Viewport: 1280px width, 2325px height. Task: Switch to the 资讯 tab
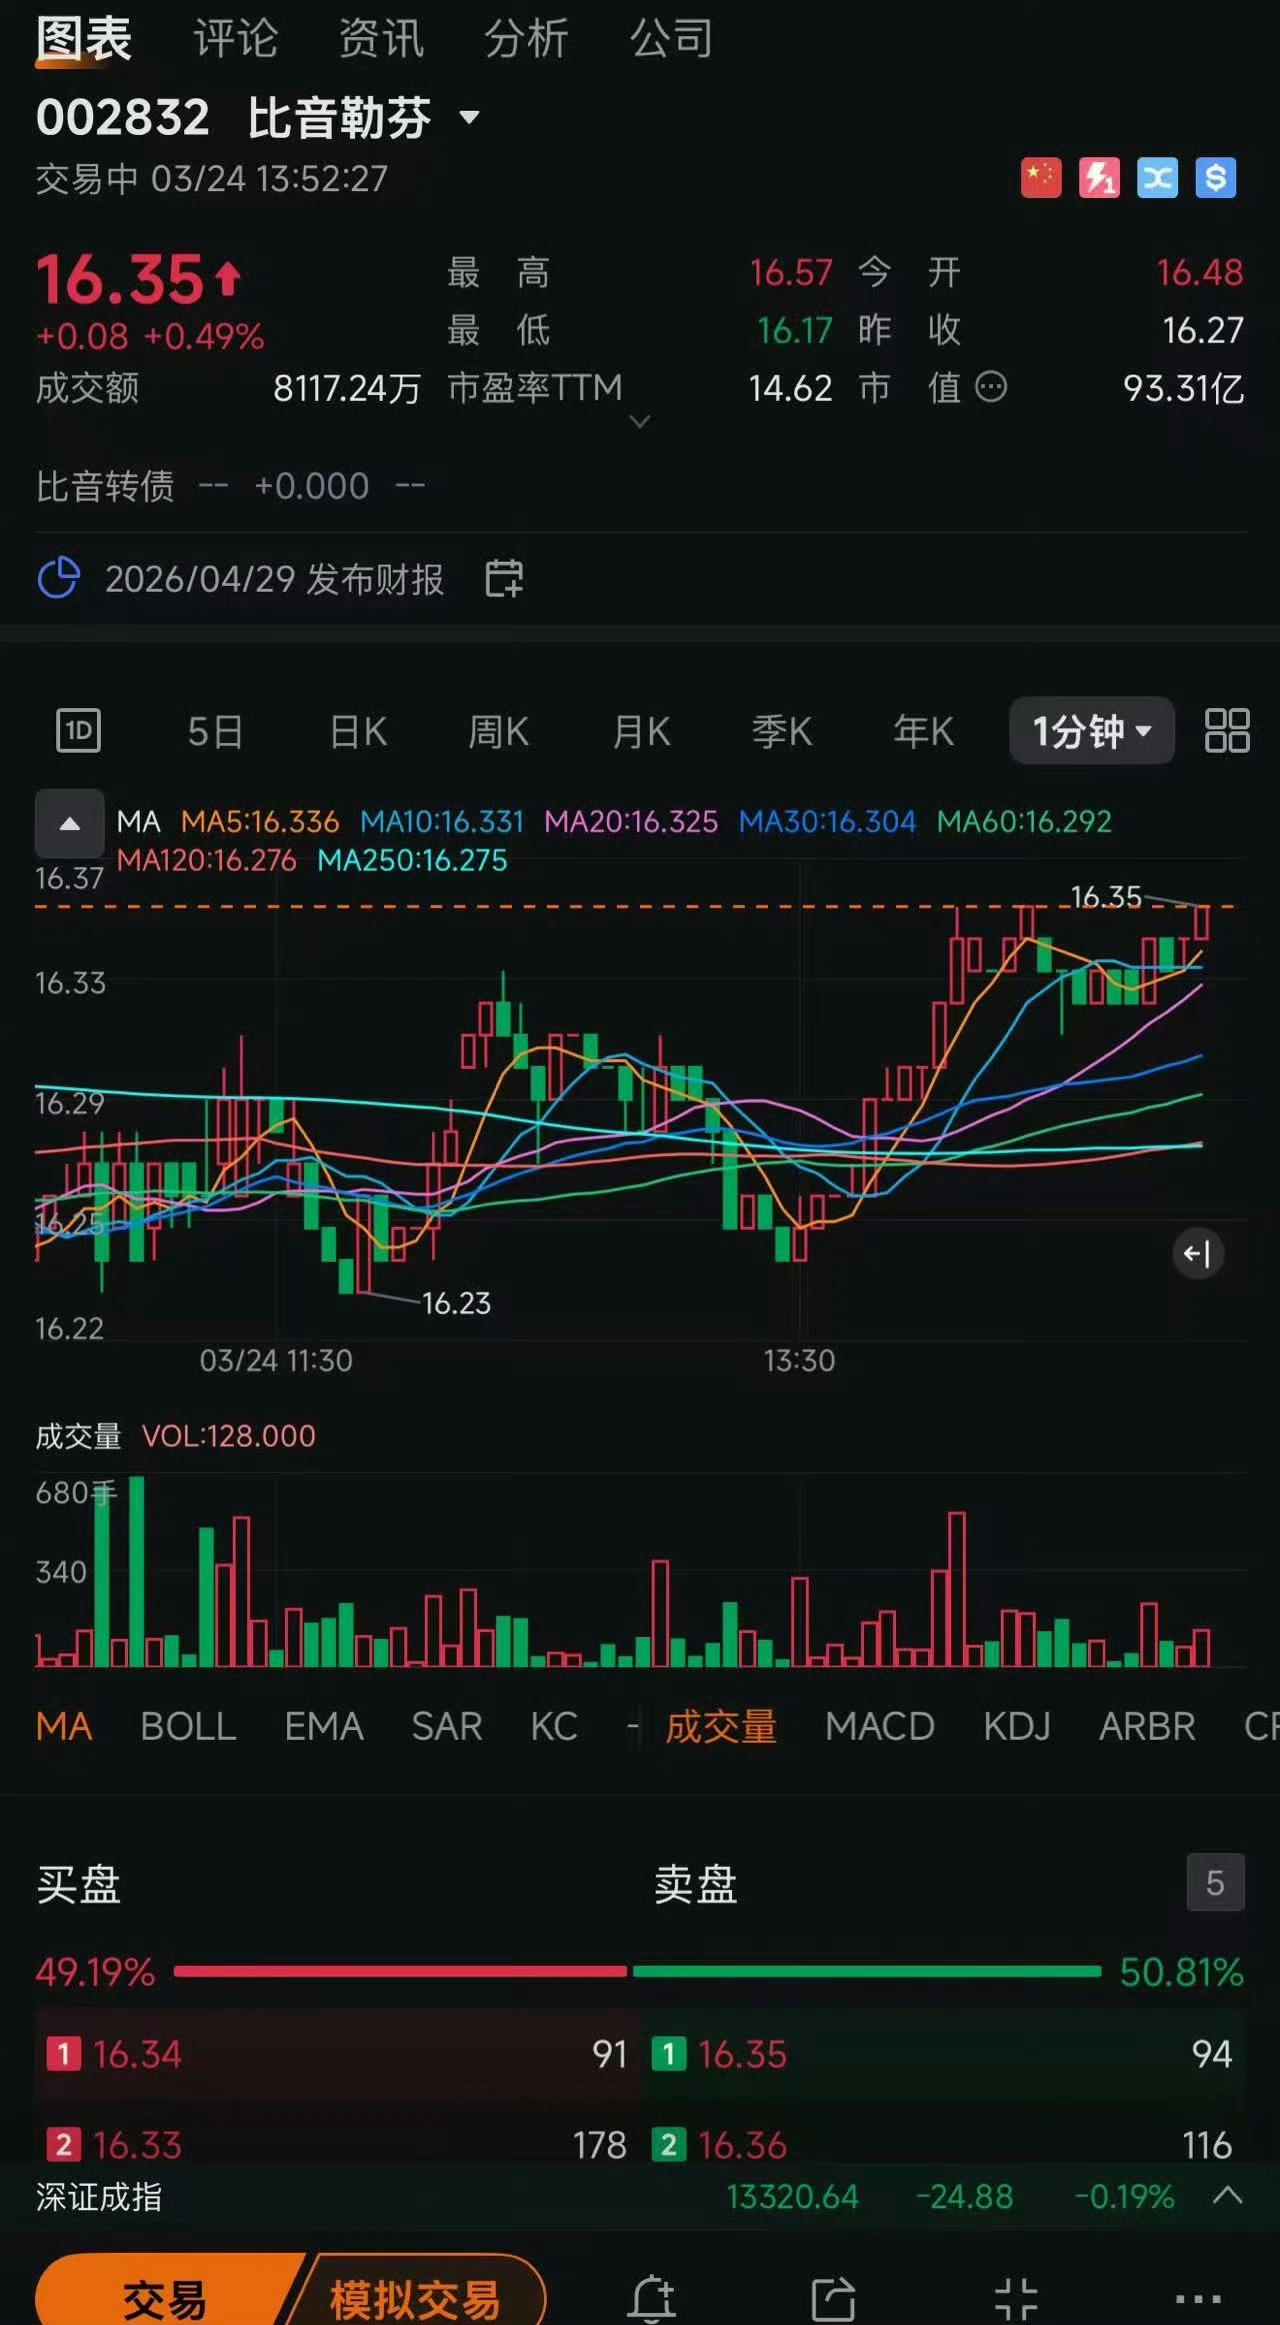click(x=381, y=40)
